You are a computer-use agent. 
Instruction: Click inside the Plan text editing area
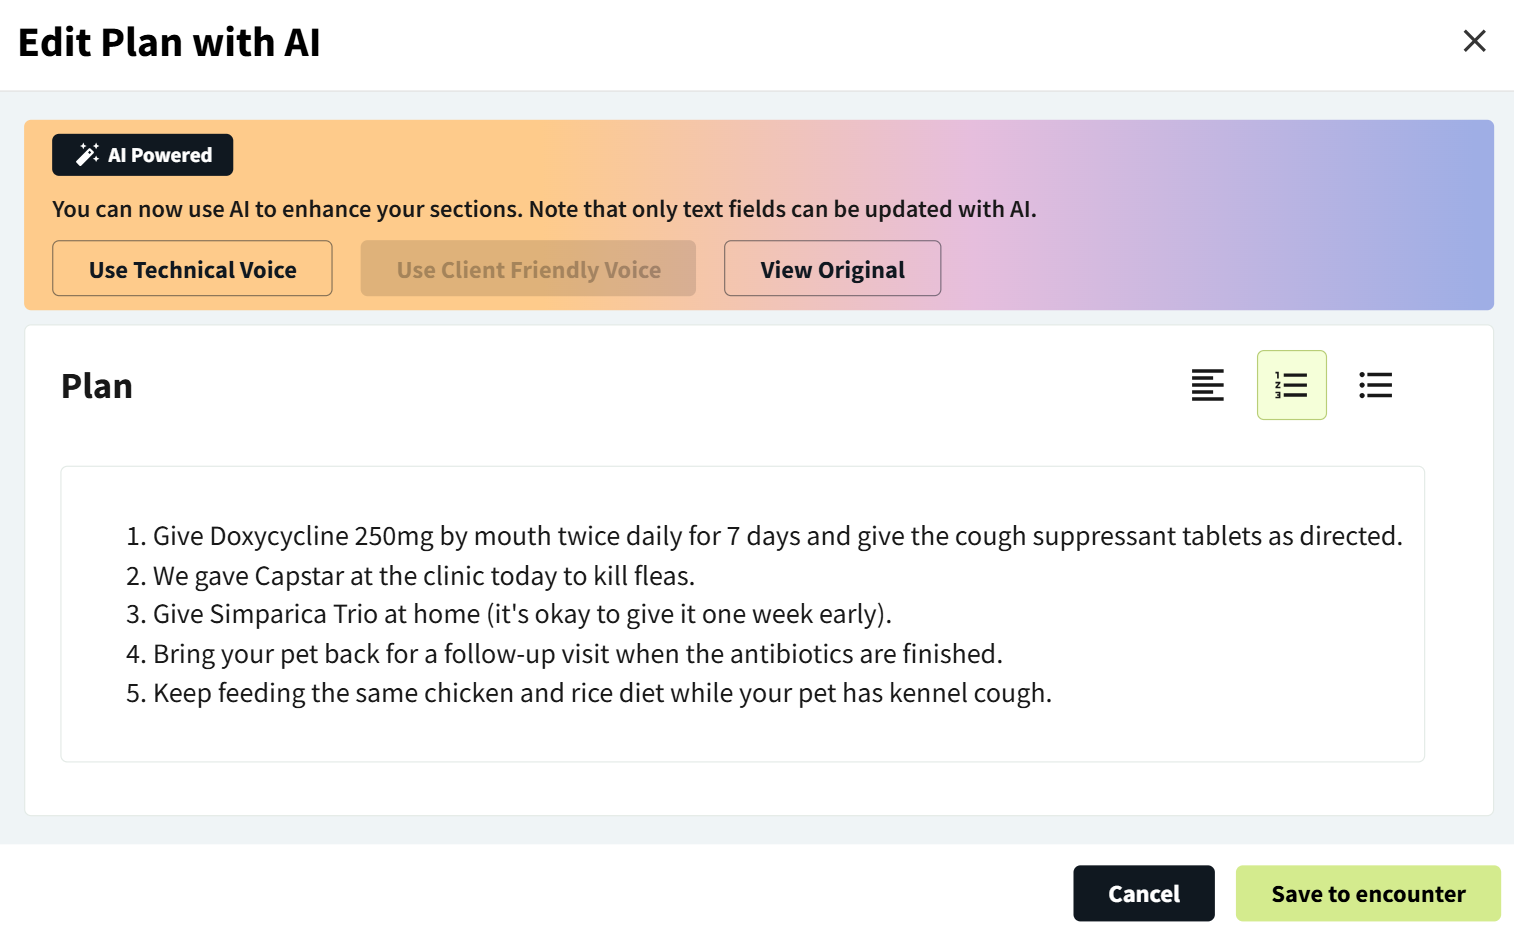[742, 614]
